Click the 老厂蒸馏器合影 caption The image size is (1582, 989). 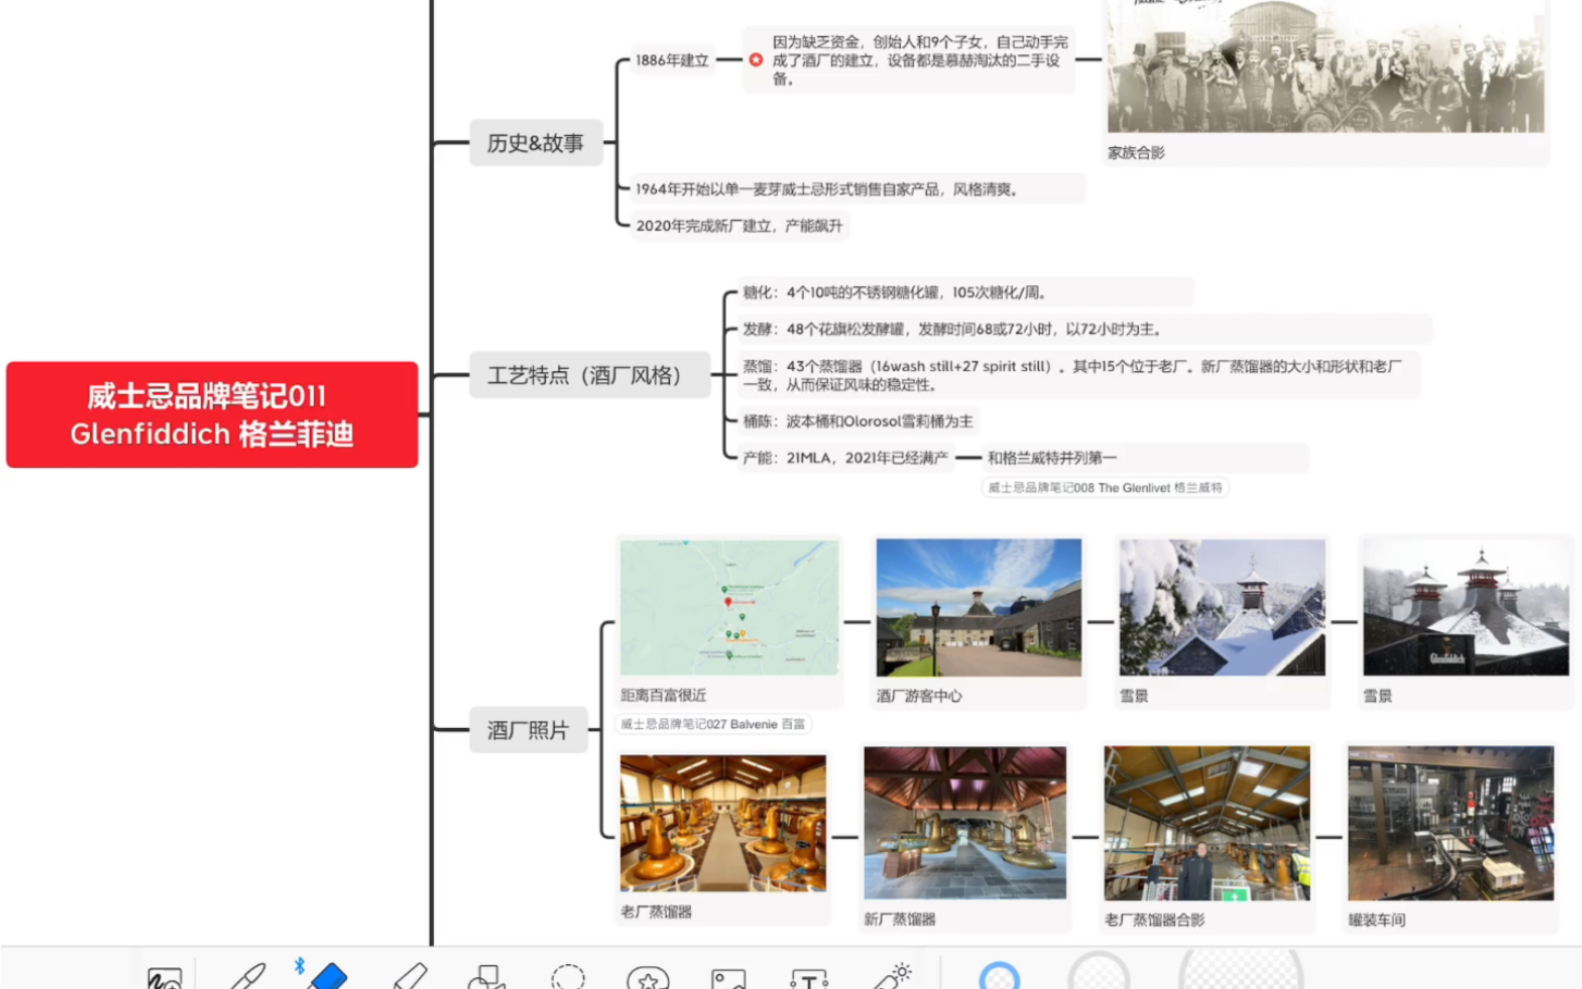(1154, 920)
